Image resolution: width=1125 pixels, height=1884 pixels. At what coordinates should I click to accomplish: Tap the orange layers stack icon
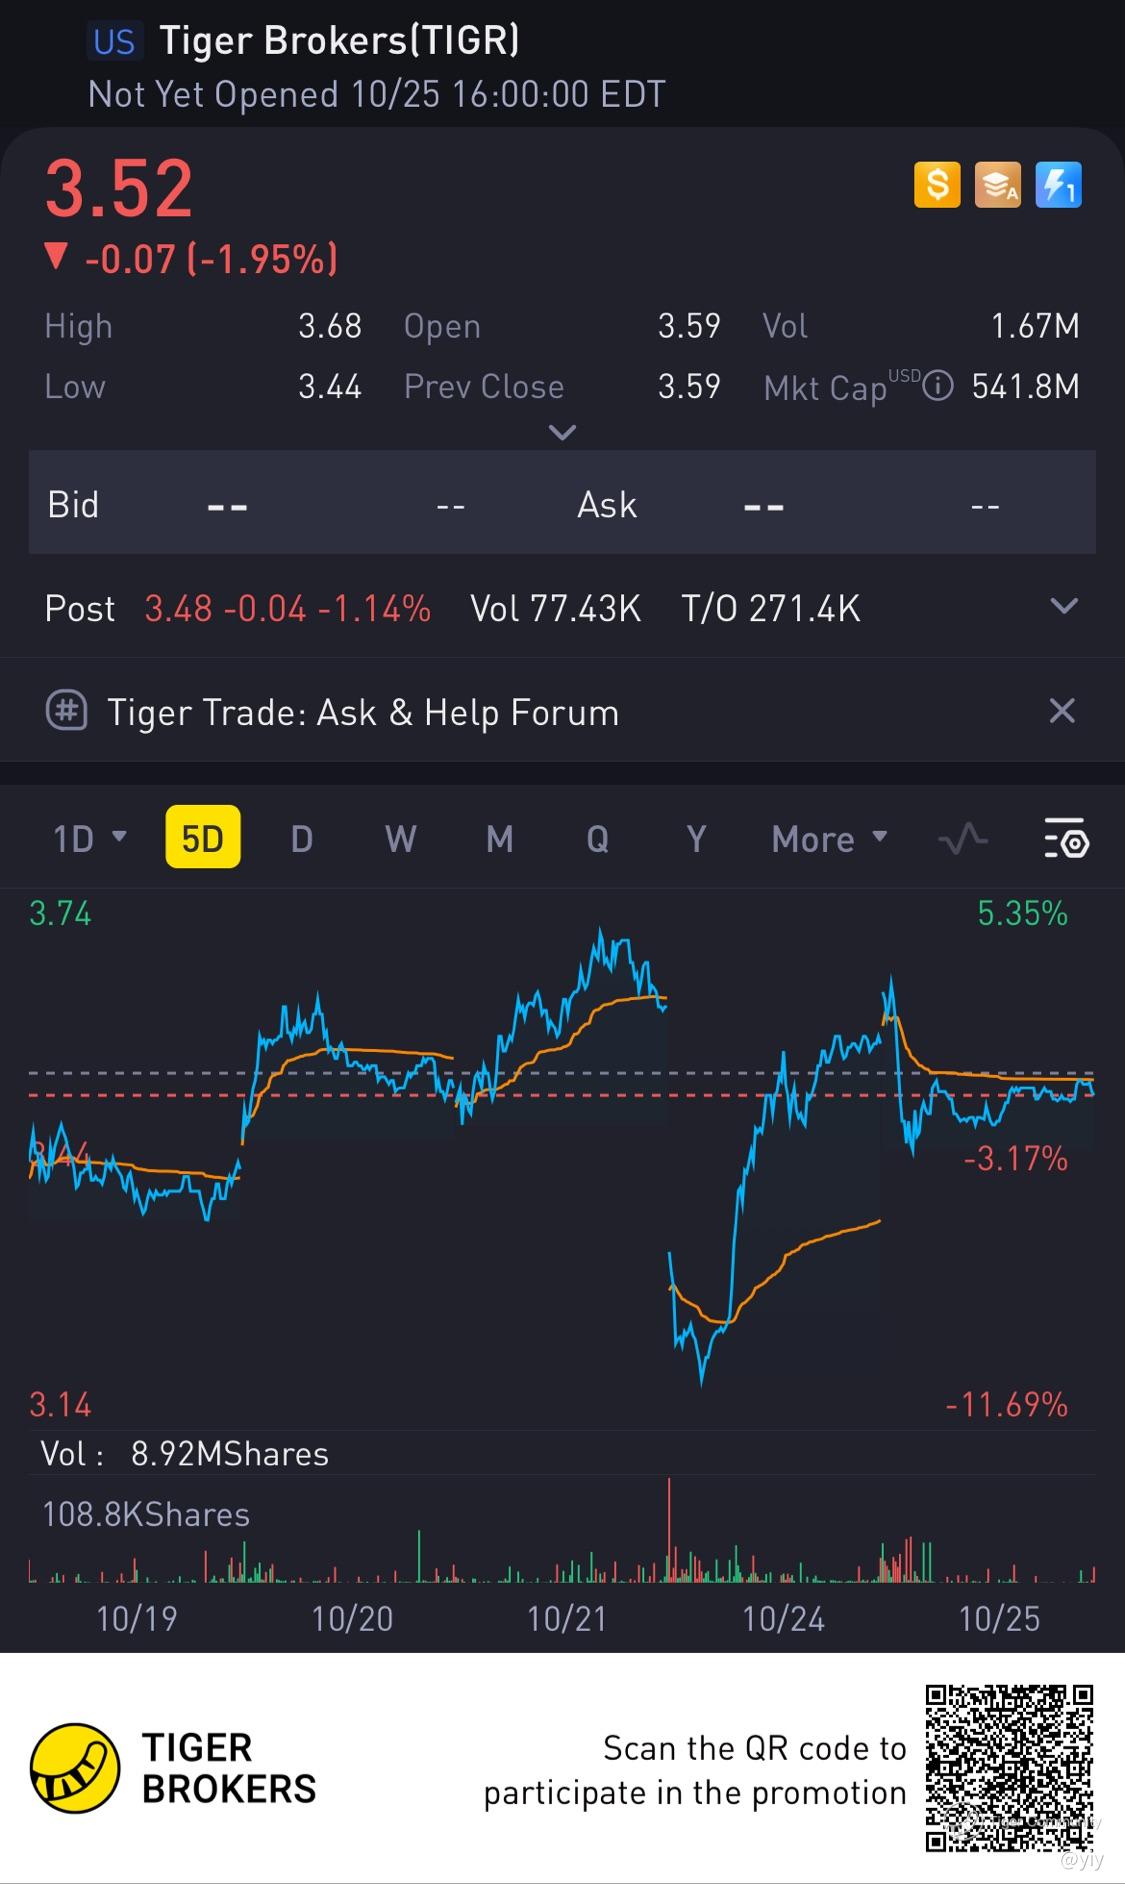997,185
